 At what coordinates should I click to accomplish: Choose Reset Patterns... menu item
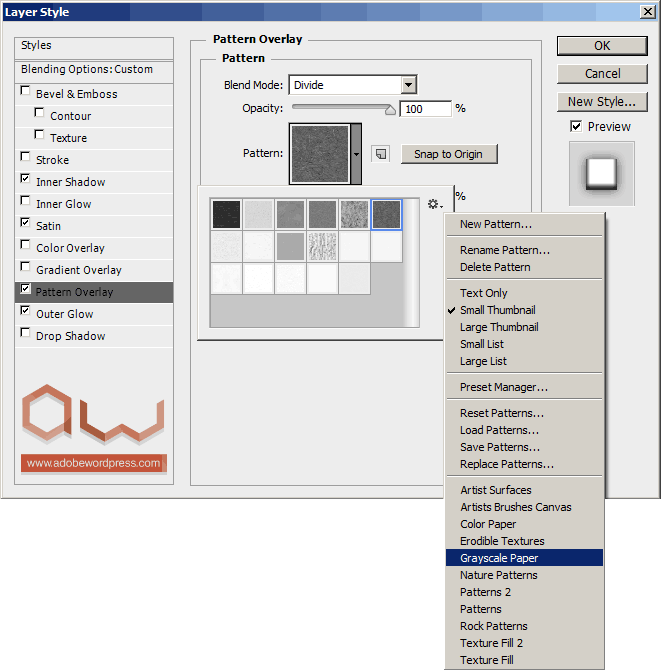(x=524, y=413)
